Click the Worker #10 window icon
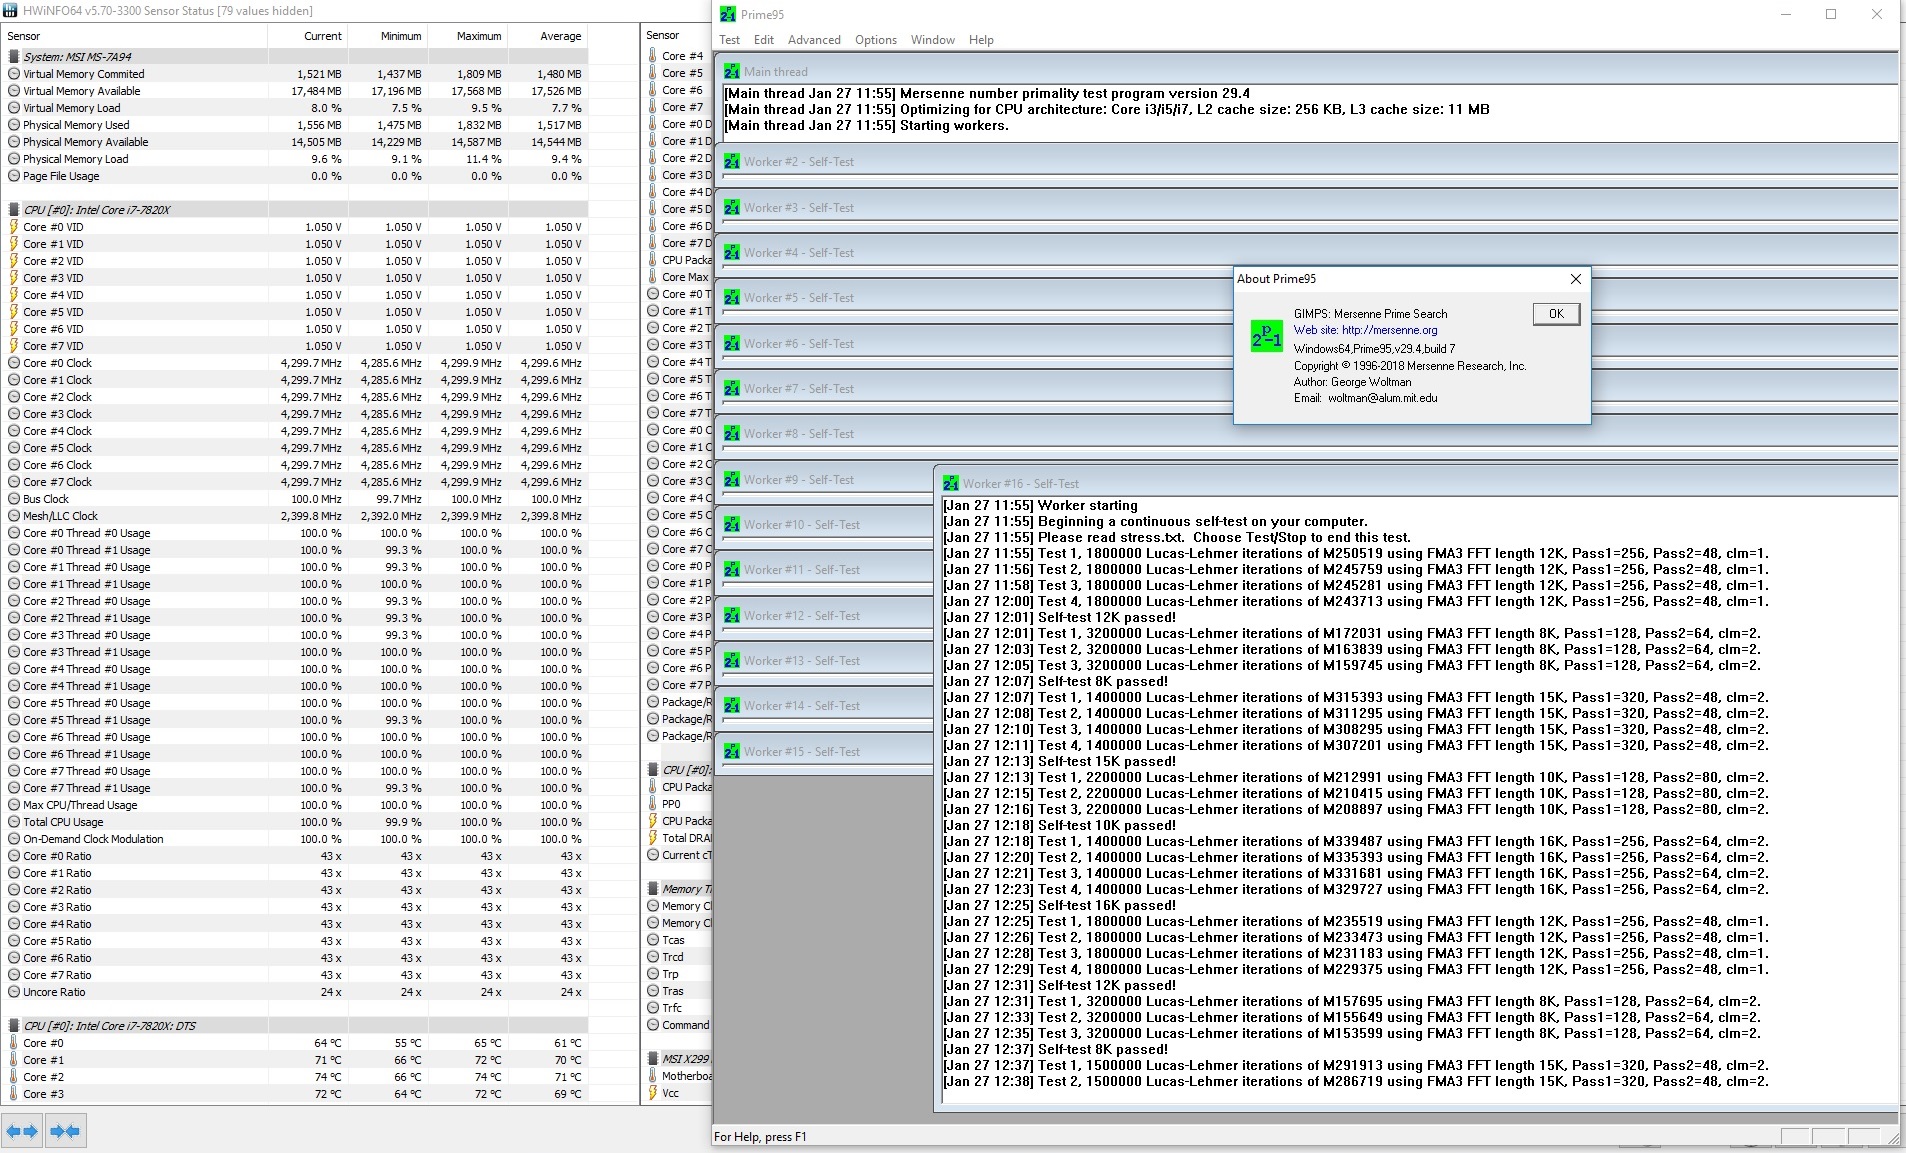 tap(732, 524)
